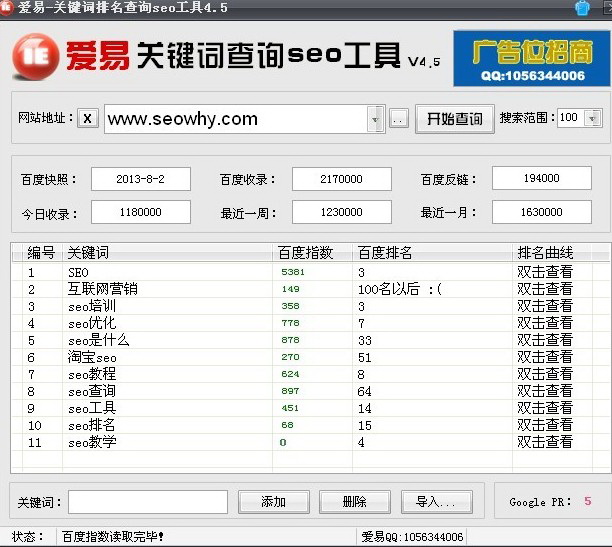Image resolution: width=612 pixels, height=547 pixels.
Task: Click the browse '..' button
Action: click(x=399, y=119)
